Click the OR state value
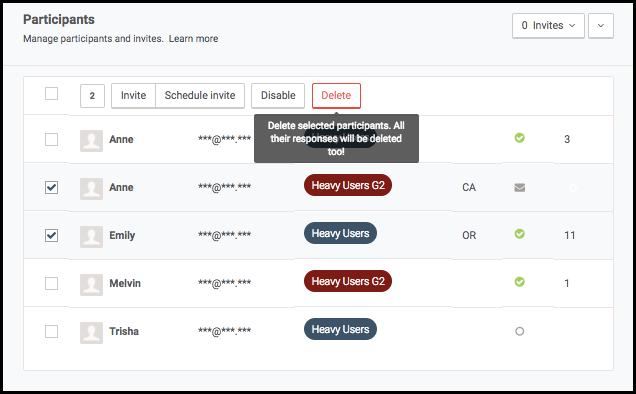This screenshot has width=636, height=394. click(x=469, y=235)
